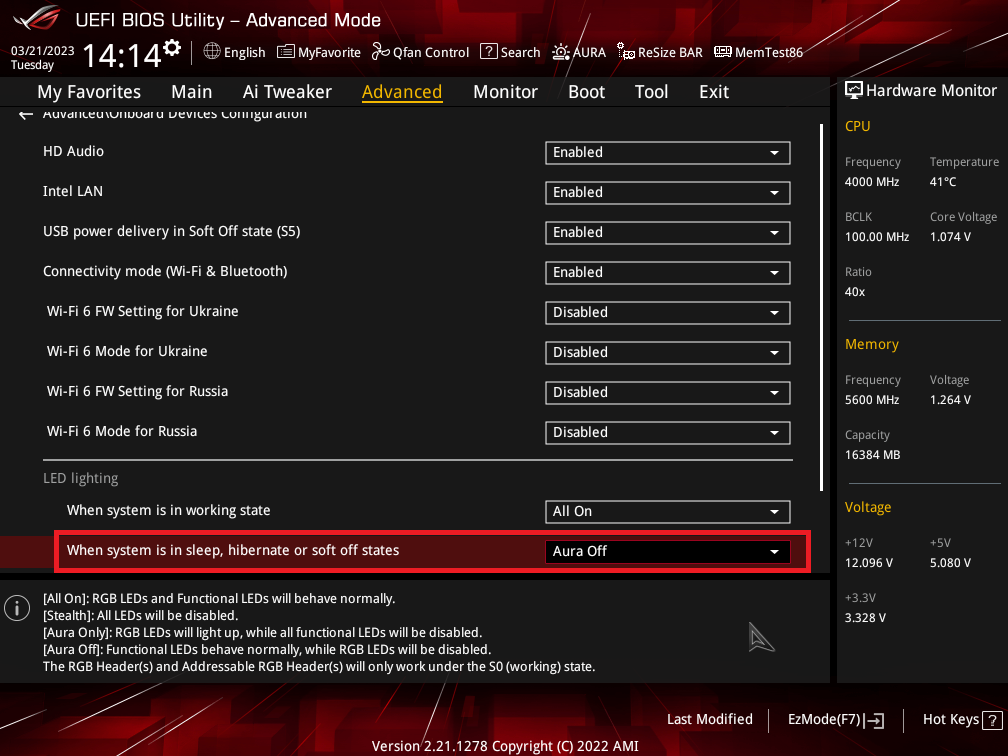1008x756 pixels.
Task: Expand working state LED lighting dropdown
Action: 667,511
